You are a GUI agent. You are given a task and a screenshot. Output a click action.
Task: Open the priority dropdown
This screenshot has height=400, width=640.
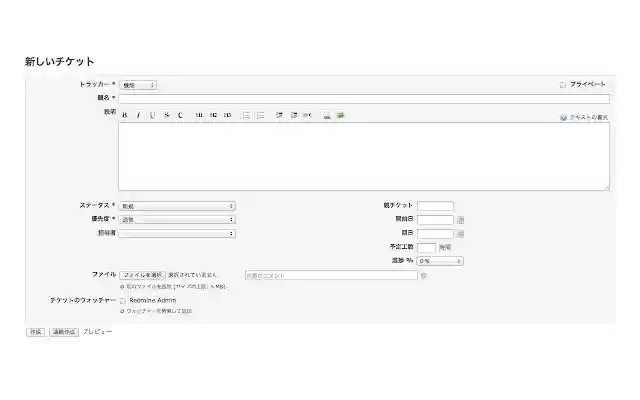[177, 220]
